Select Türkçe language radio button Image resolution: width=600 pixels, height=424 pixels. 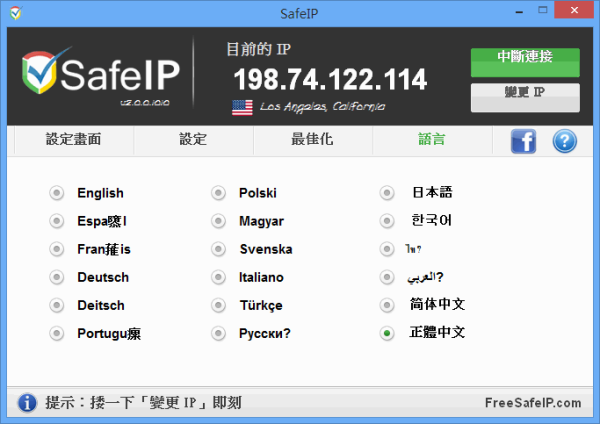pyautogui.click(x=218, y=305)
